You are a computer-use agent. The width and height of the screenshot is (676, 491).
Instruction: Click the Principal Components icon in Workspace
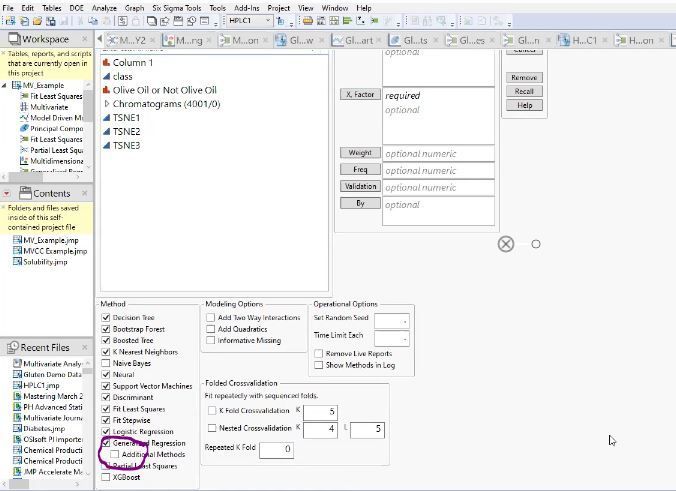tap(24, 128)
